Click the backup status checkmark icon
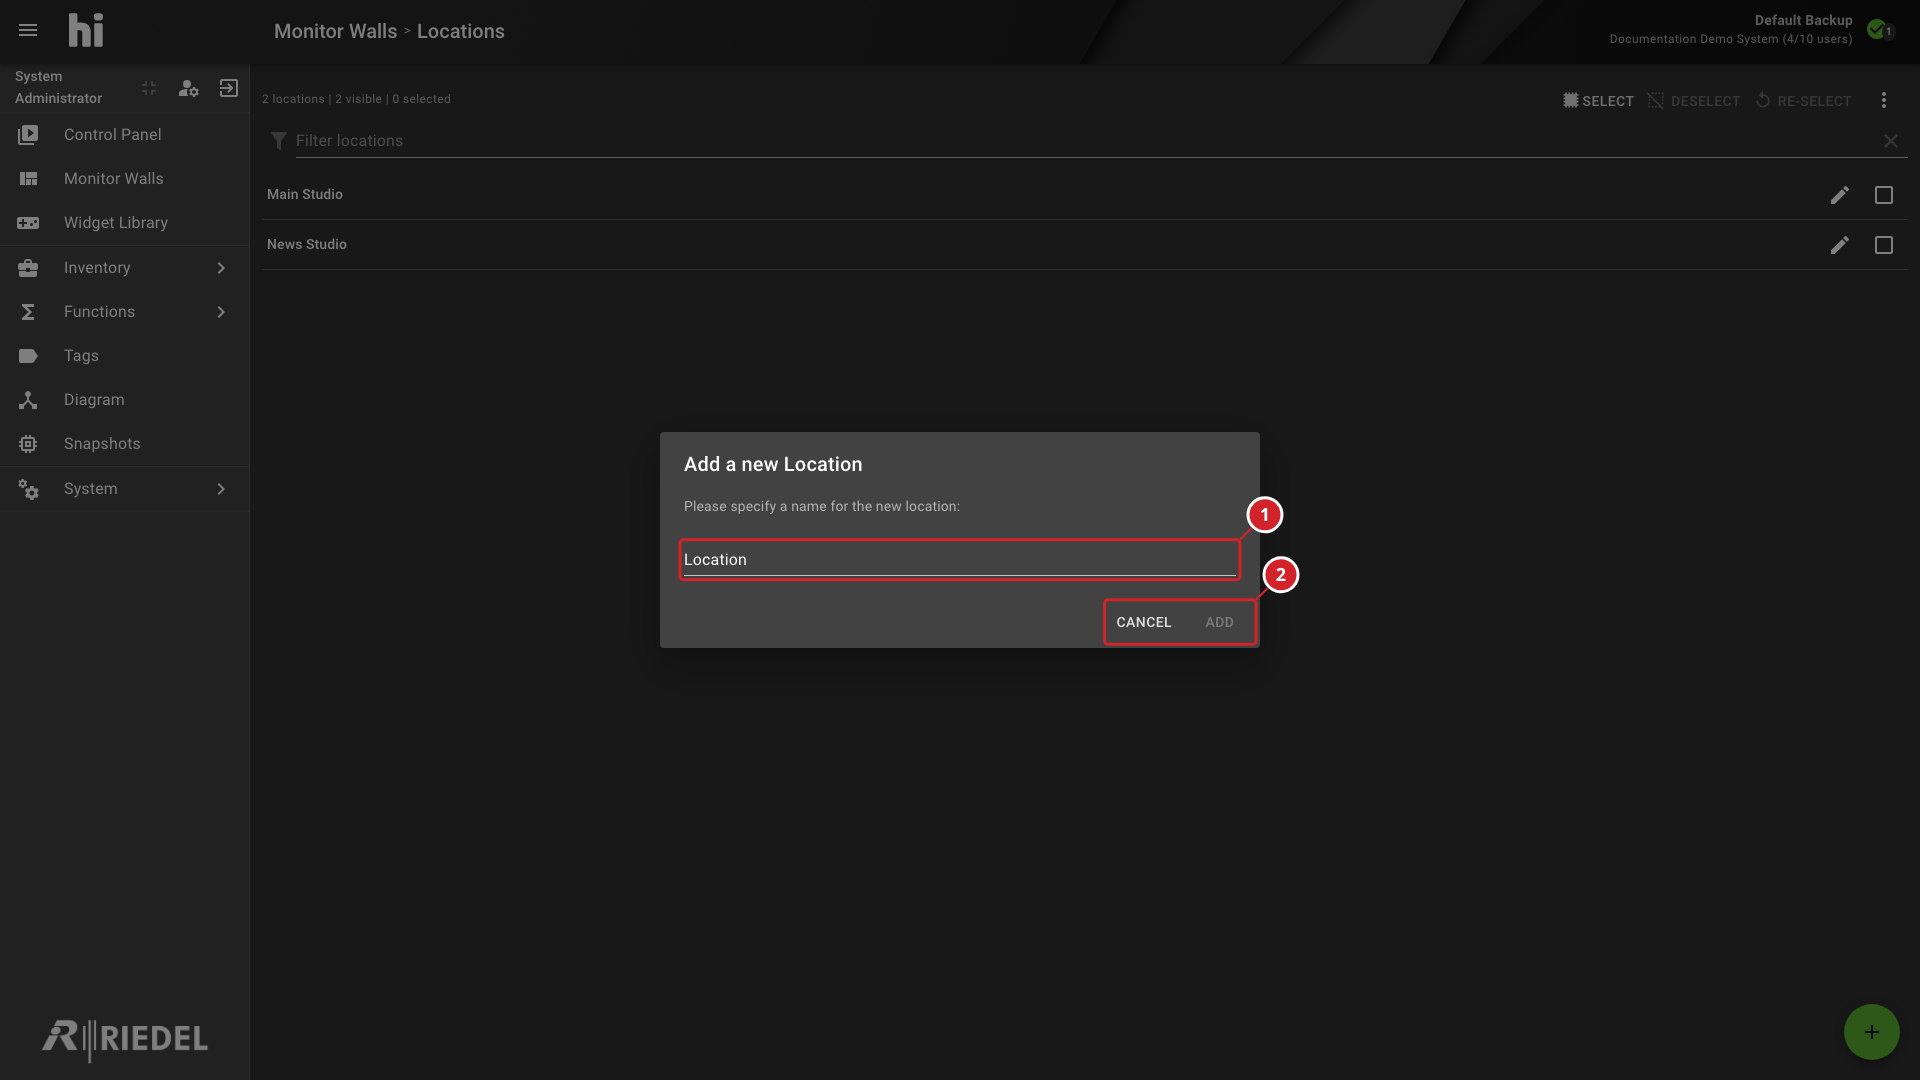The image size is (1920, 1080). [x=1877, y=29]
